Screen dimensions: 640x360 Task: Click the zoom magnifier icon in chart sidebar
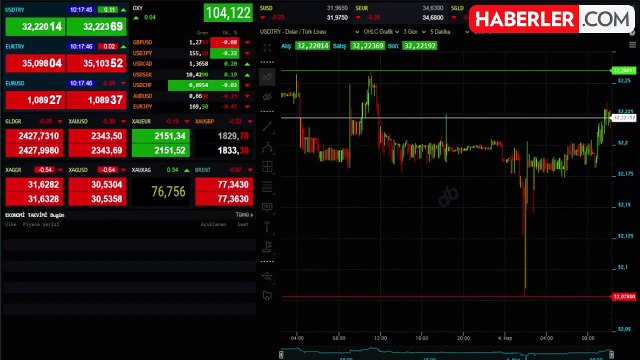point(267,276)
